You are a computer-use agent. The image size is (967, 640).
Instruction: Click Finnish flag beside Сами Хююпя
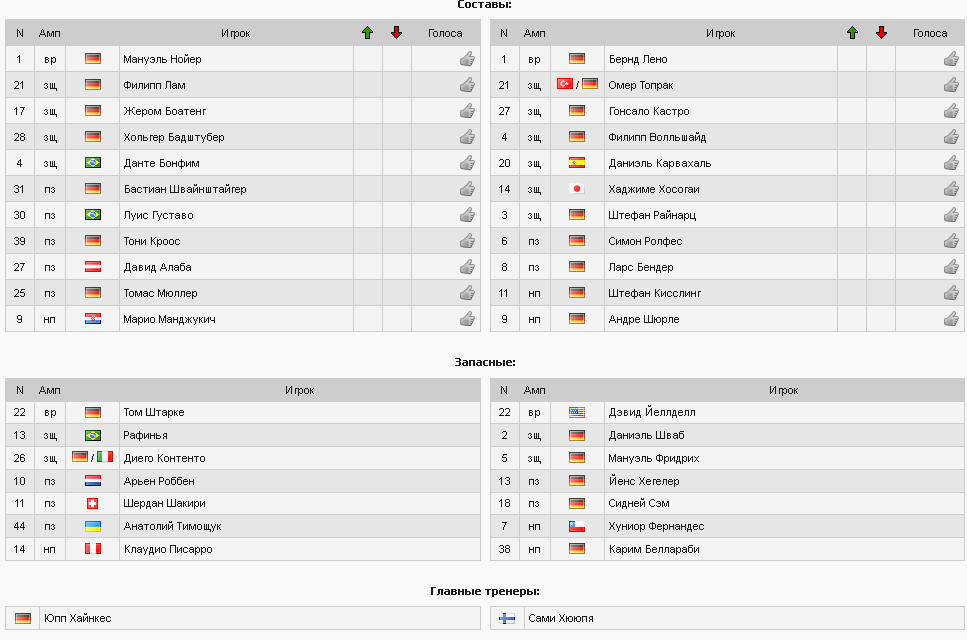(x=507, y=618)
